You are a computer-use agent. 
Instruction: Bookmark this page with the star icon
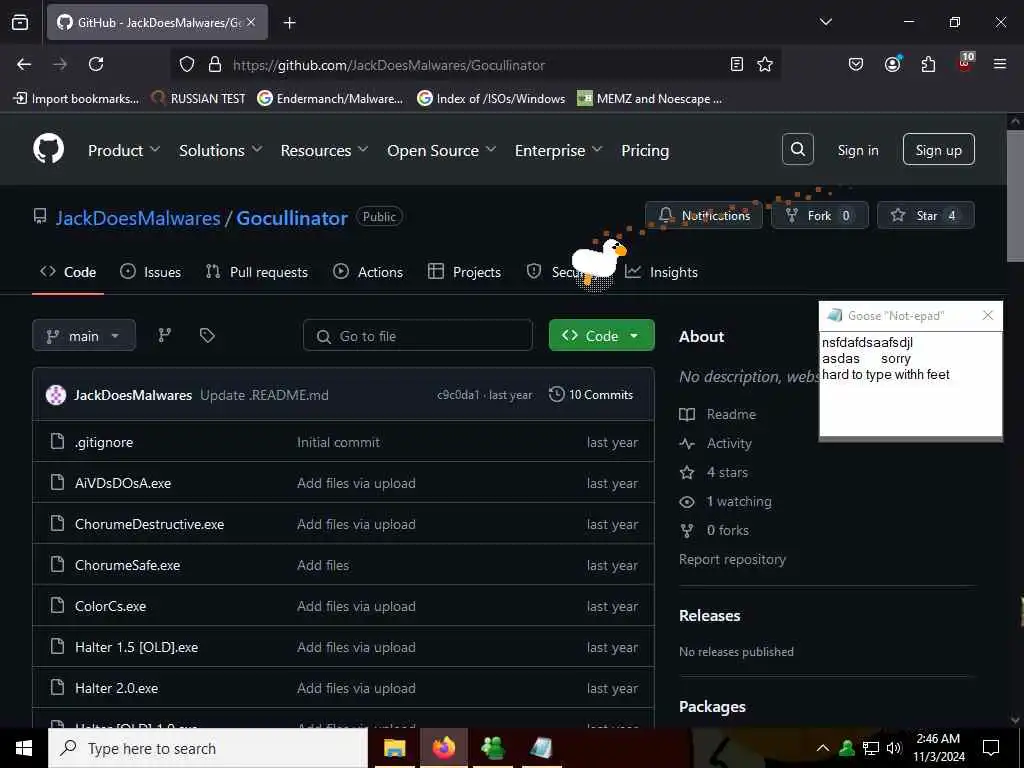[x=765, y=64]
